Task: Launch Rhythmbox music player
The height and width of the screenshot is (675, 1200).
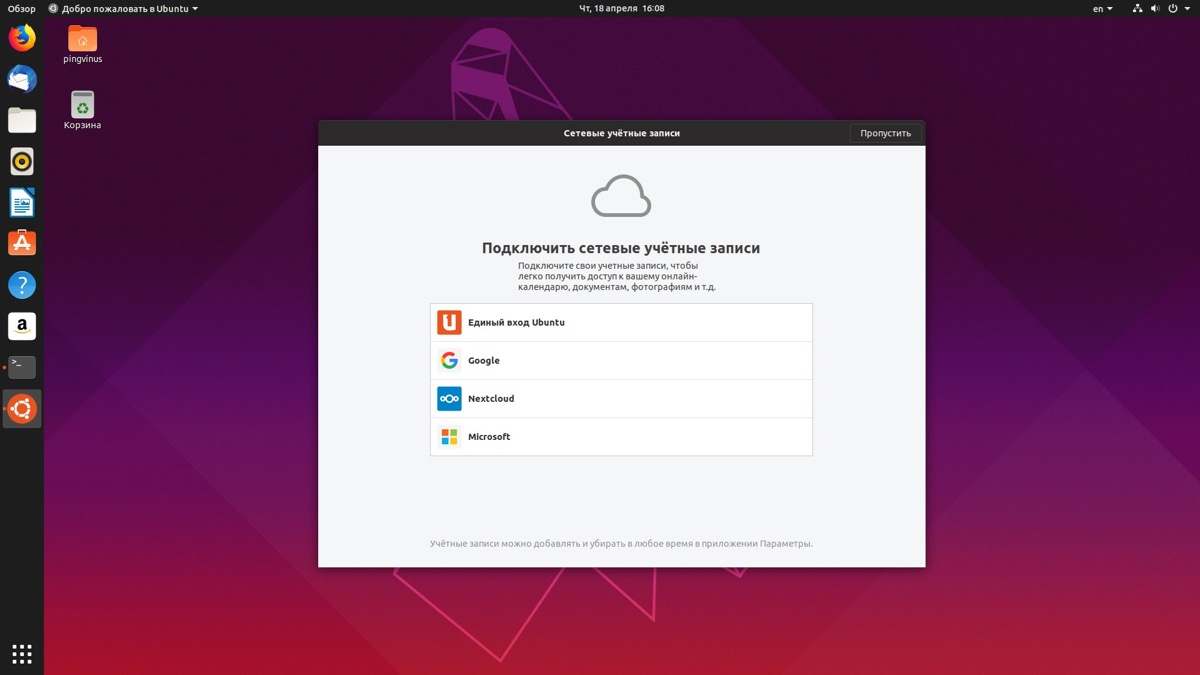Action: pos(22,161)
